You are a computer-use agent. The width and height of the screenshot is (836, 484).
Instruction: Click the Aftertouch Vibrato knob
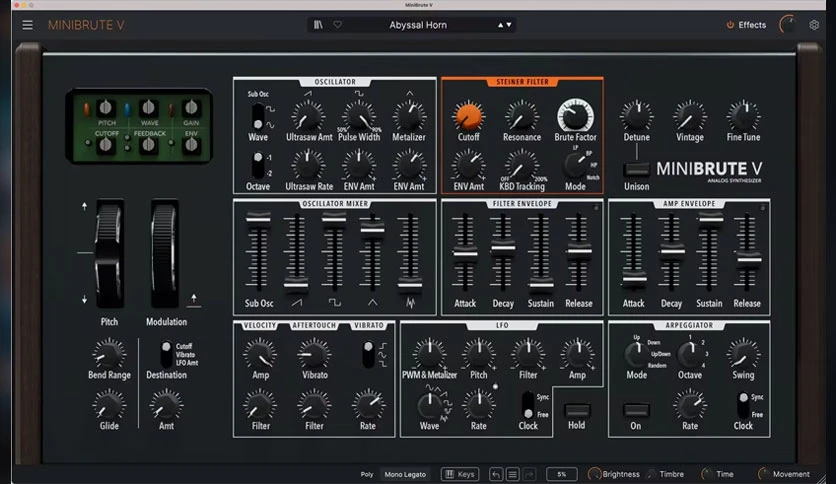point(314,354)
